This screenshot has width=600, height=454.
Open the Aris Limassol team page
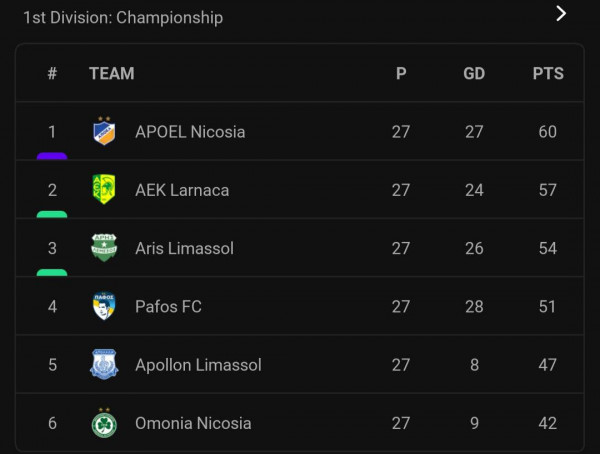(184, 248)
